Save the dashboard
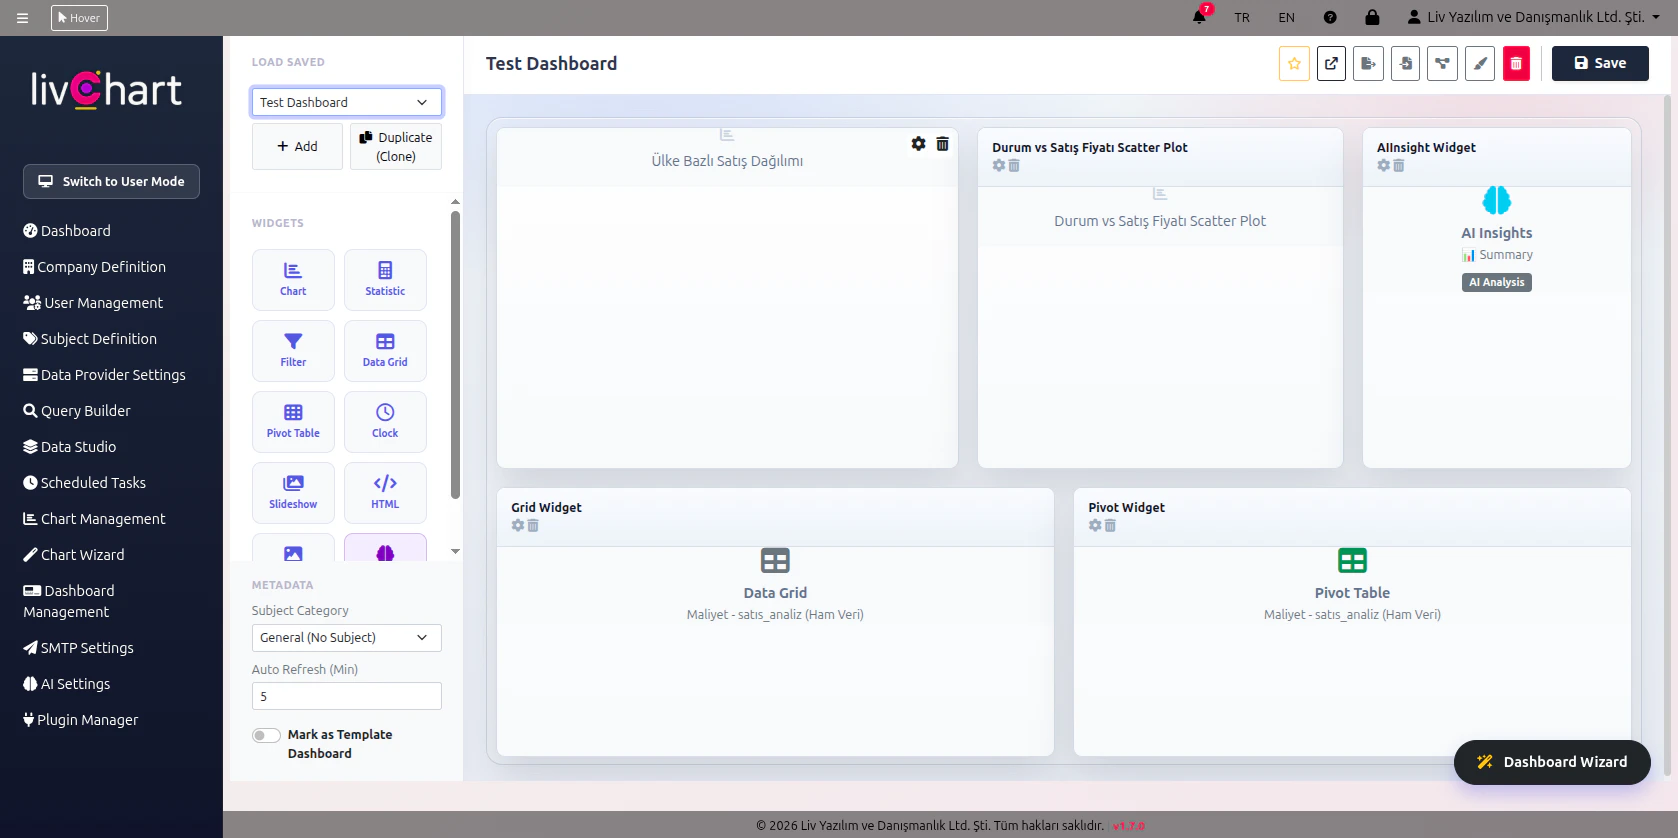The height and width of the screenshot is (838, 1678). (x=1600, y=63)
